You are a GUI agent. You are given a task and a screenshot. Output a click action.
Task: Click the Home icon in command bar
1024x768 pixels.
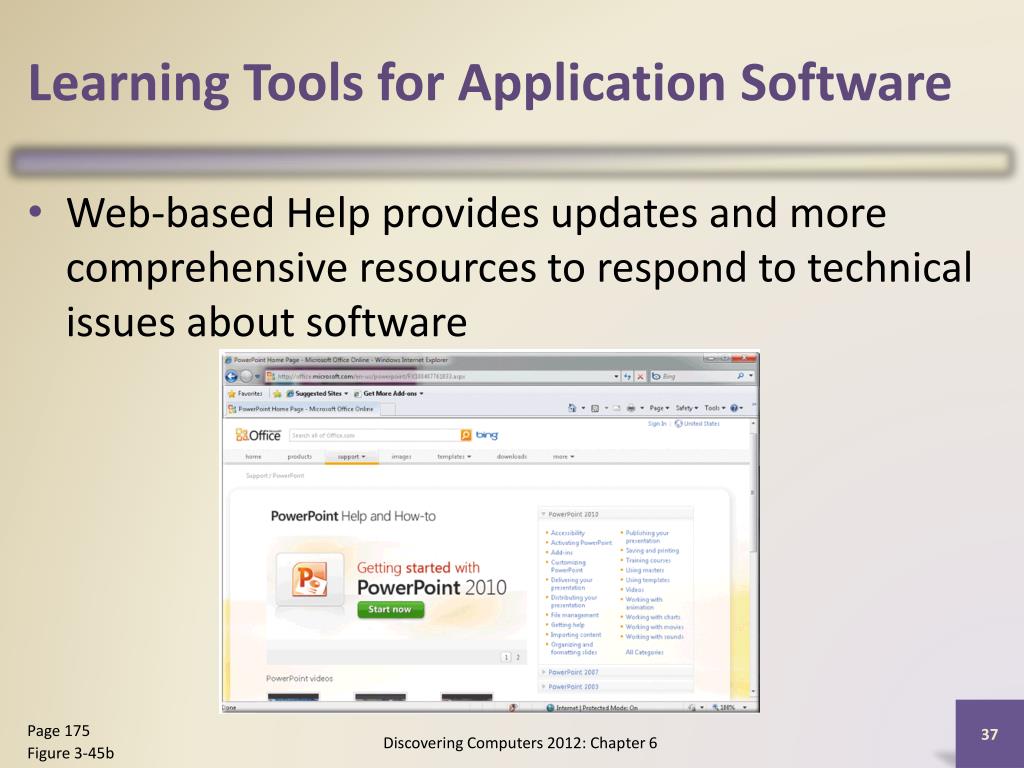572,408
